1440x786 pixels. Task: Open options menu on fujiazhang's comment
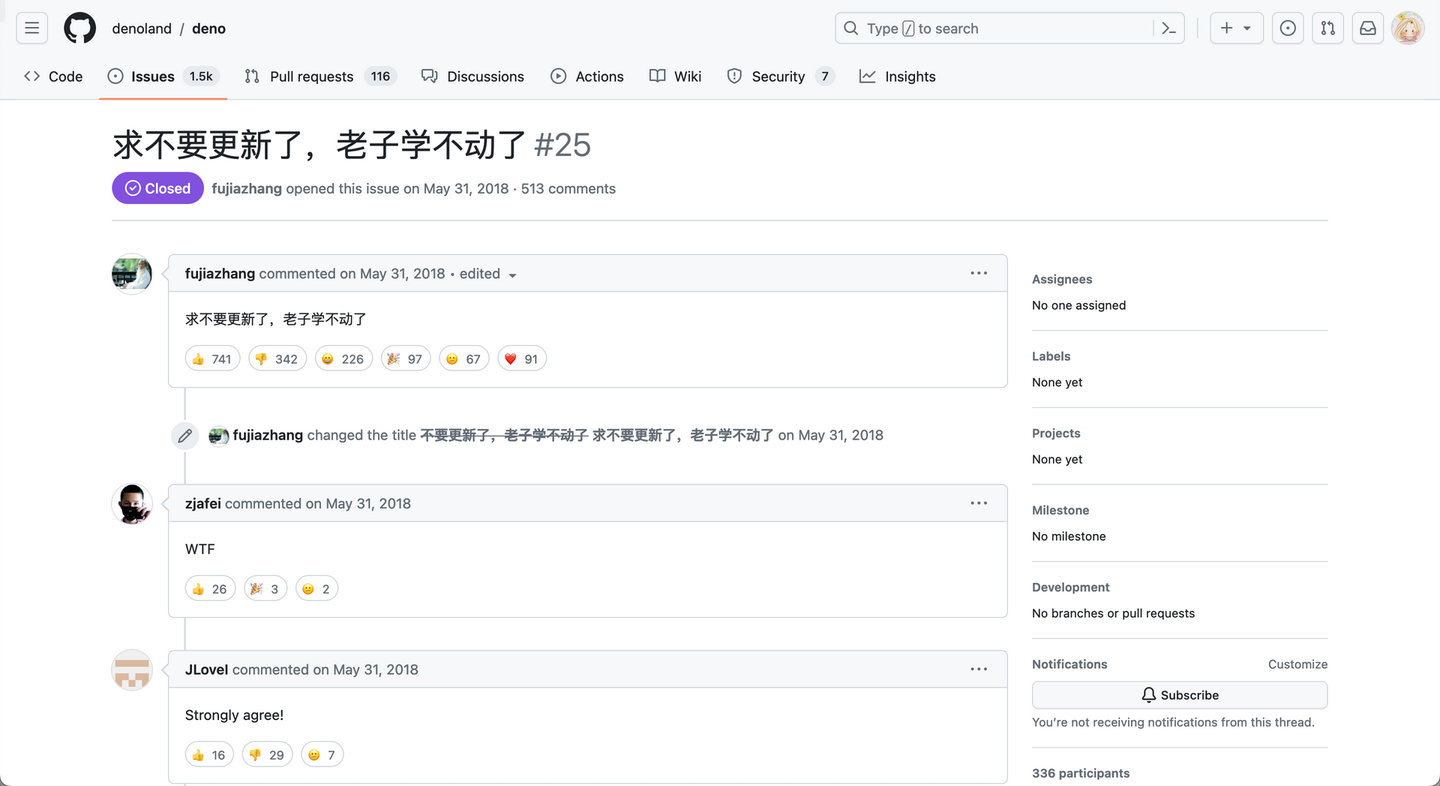tap(979, 273)
